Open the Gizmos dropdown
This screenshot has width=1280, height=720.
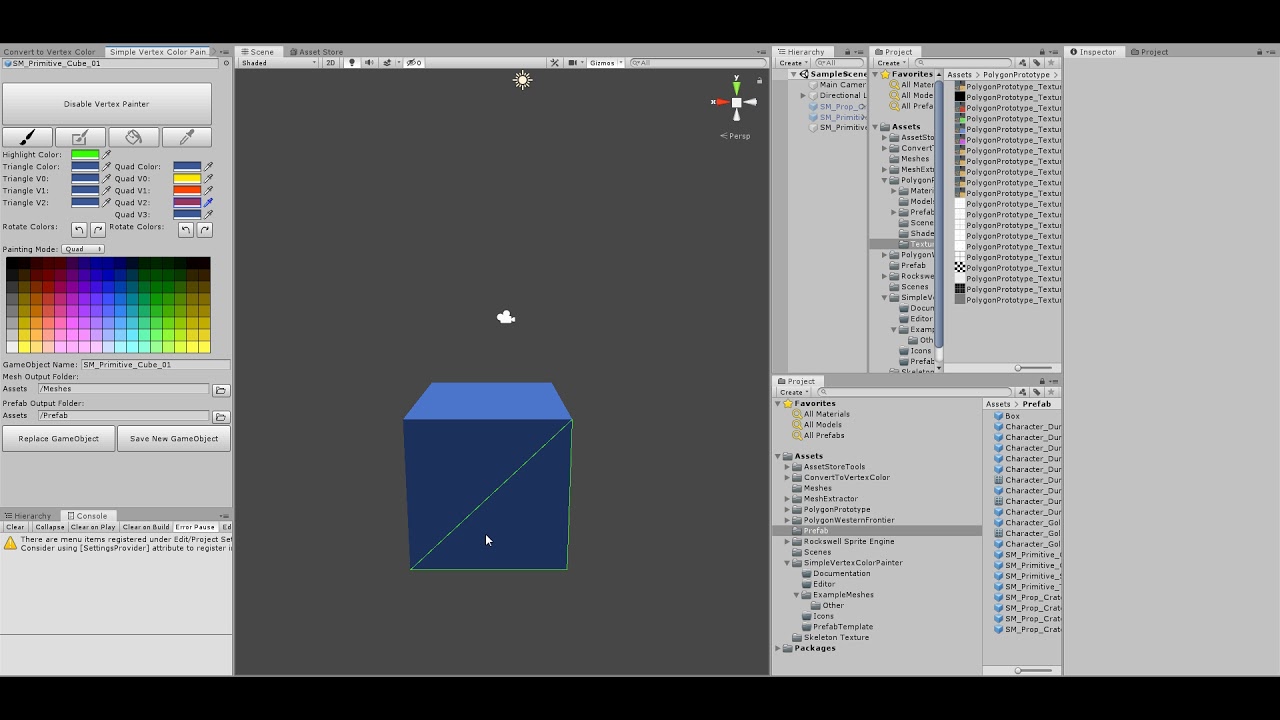tap(606, 63)
